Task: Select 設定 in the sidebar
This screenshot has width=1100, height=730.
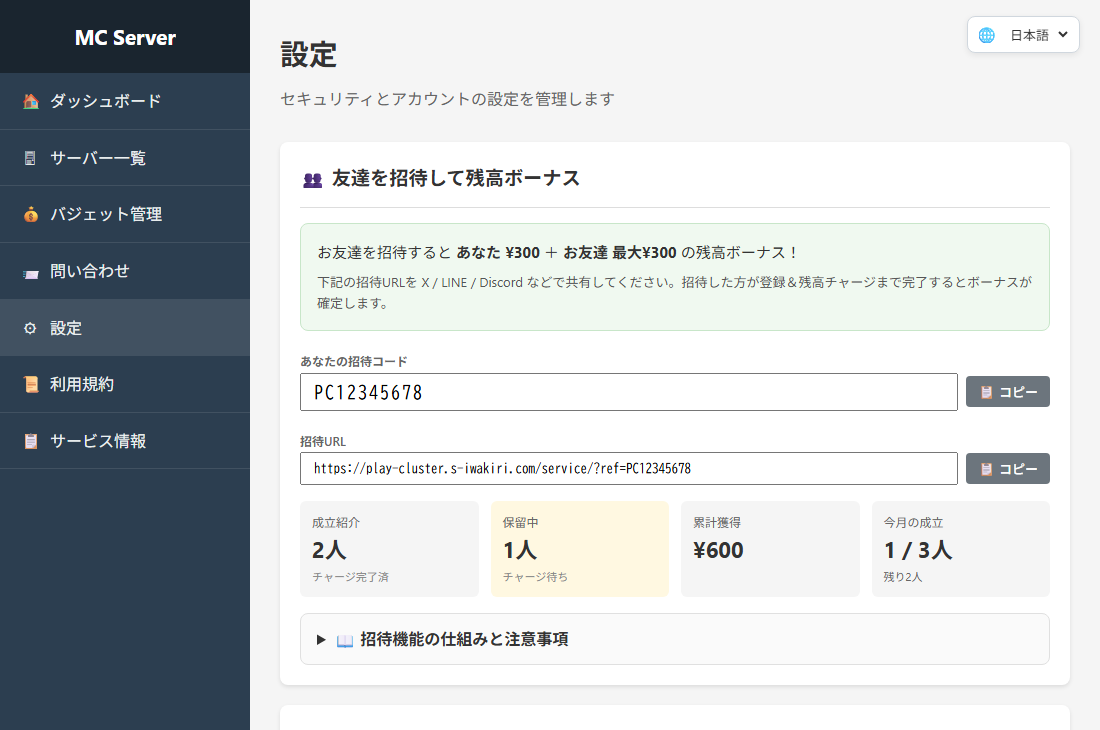Action: 125,328
